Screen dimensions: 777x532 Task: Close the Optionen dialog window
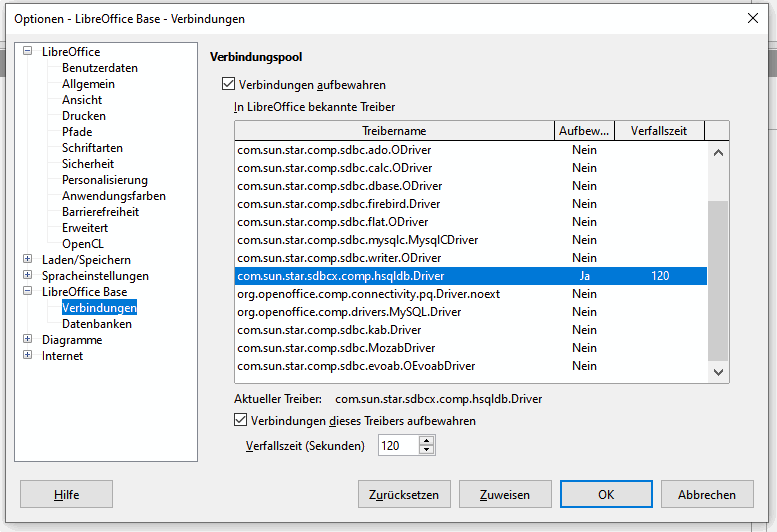[753, 18]
